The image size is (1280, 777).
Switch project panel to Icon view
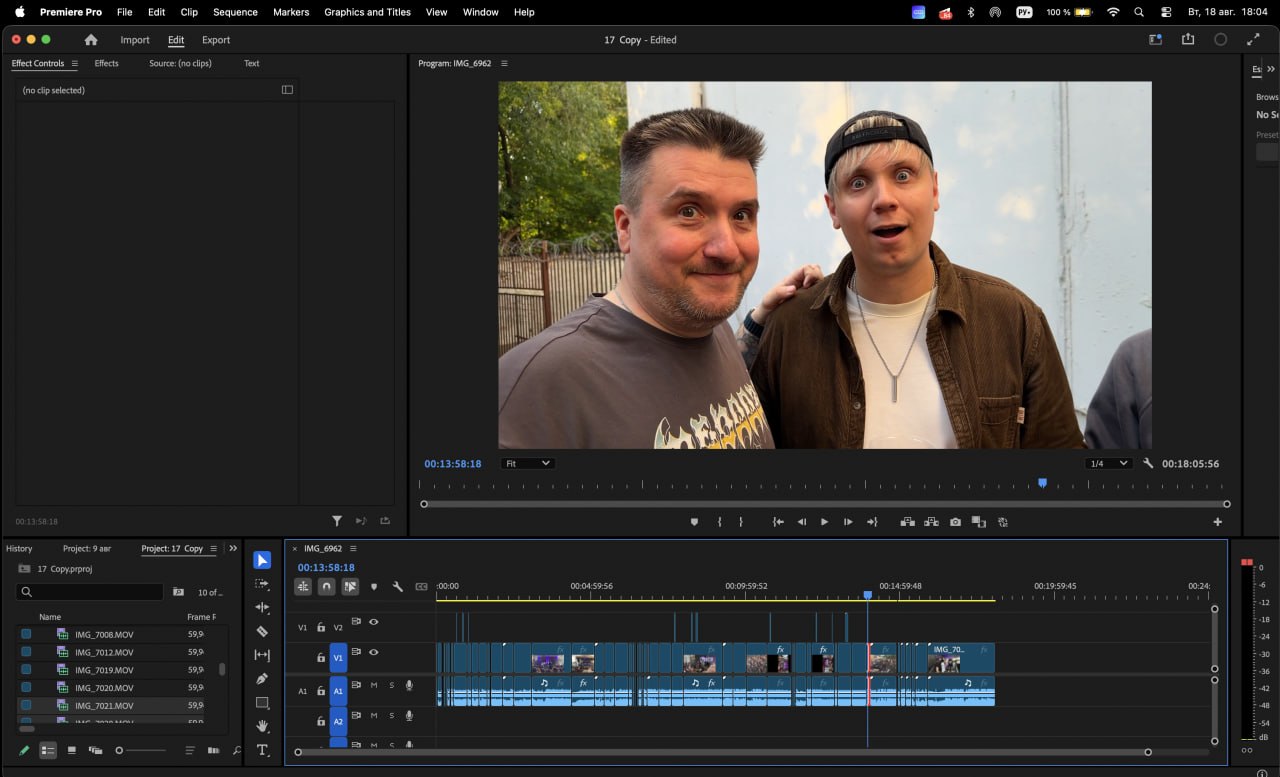click(72, 750)
